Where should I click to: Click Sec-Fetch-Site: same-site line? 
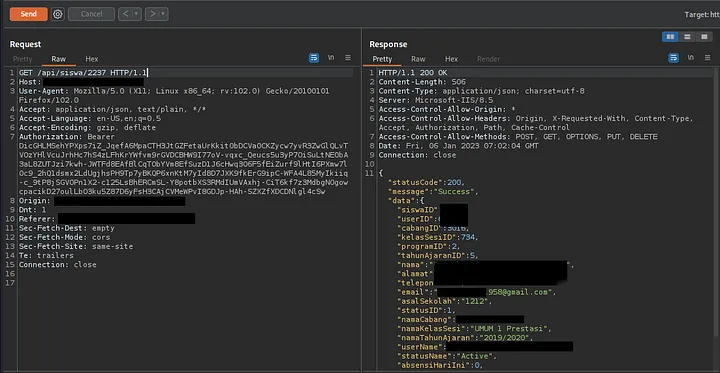tap(76, 247)
